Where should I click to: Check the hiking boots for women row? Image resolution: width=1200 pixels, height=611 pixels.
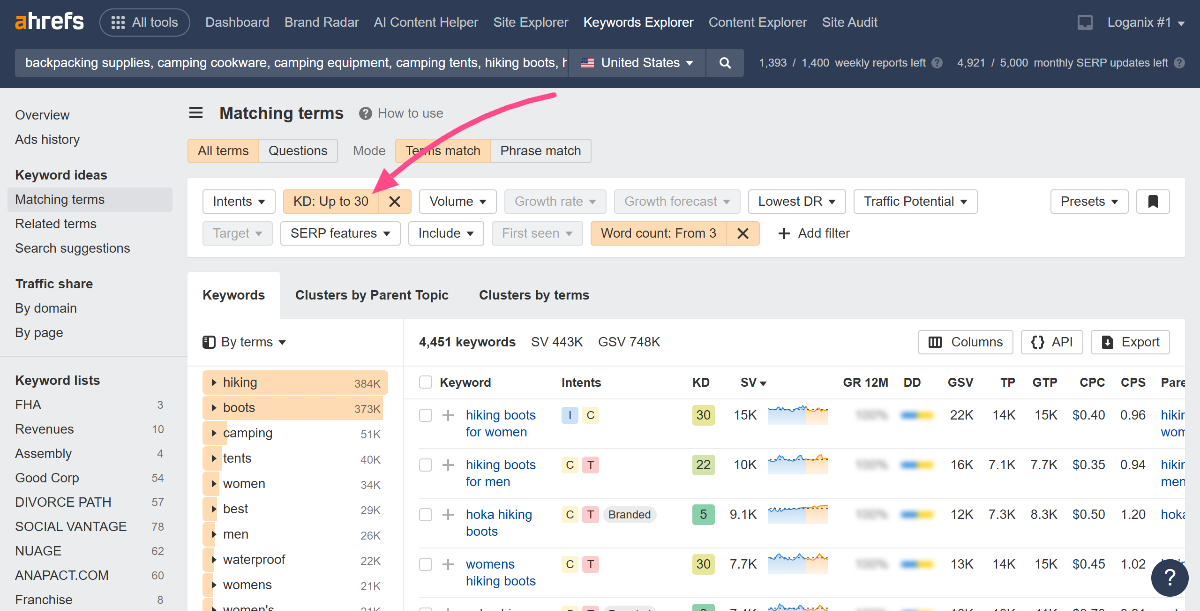(x=426, y=415)
